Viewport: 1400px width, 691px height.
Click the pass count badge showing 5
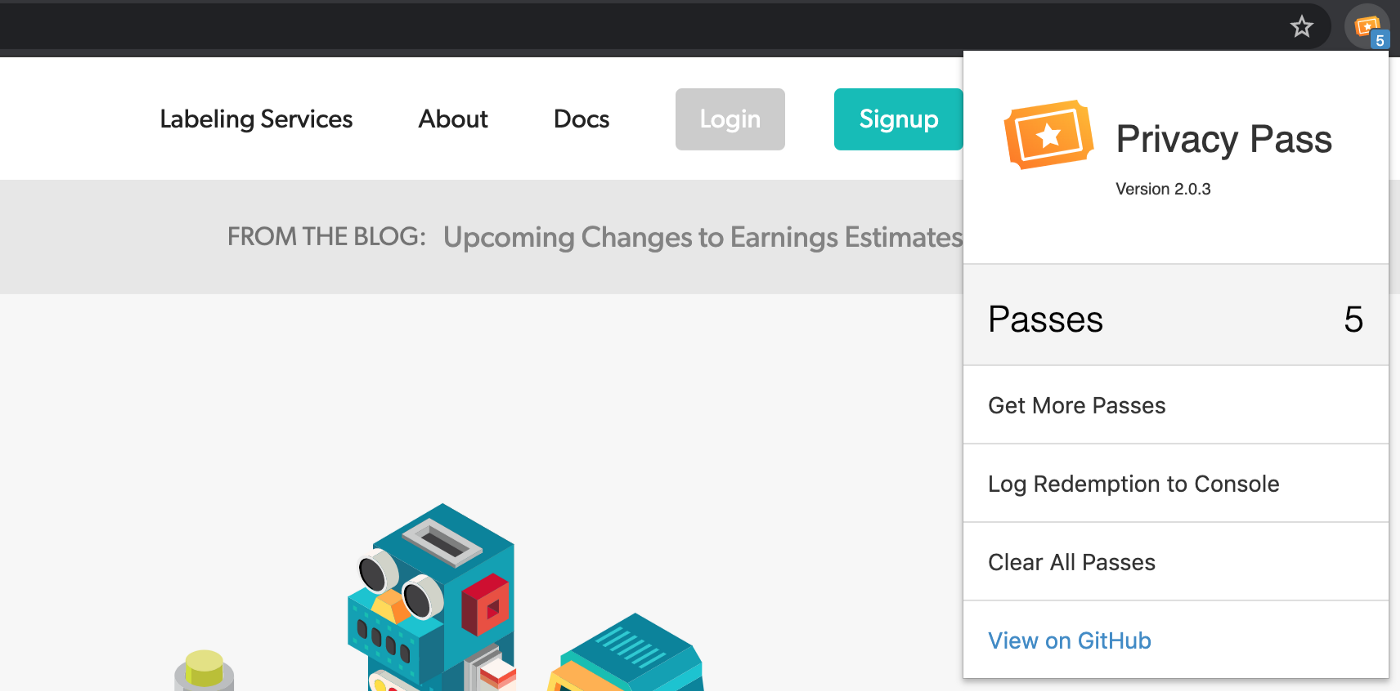click(1378, 40)
